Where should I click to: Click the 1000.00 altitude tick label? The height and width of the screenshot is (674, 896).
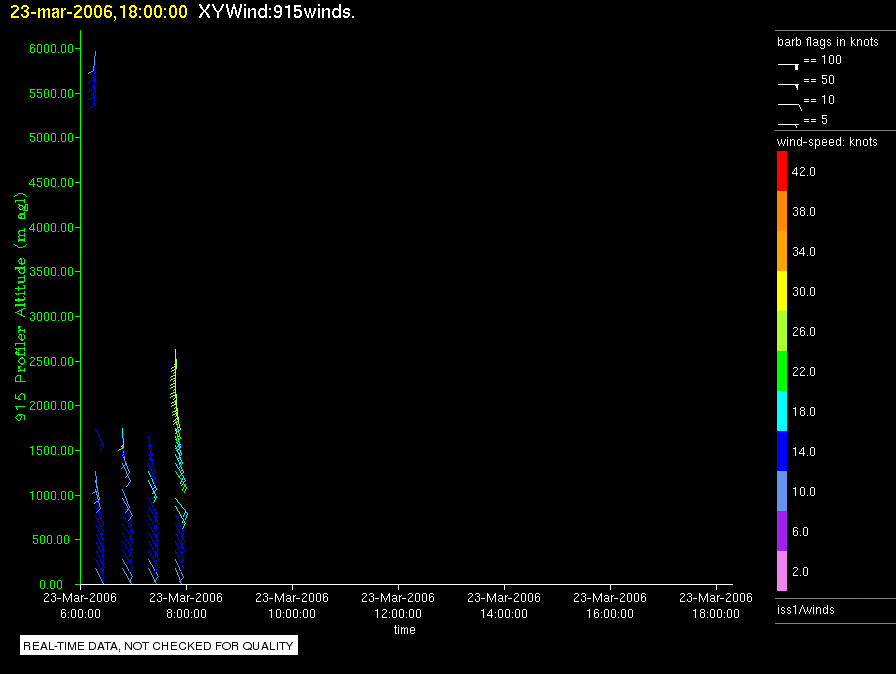[x=51, y=496]
